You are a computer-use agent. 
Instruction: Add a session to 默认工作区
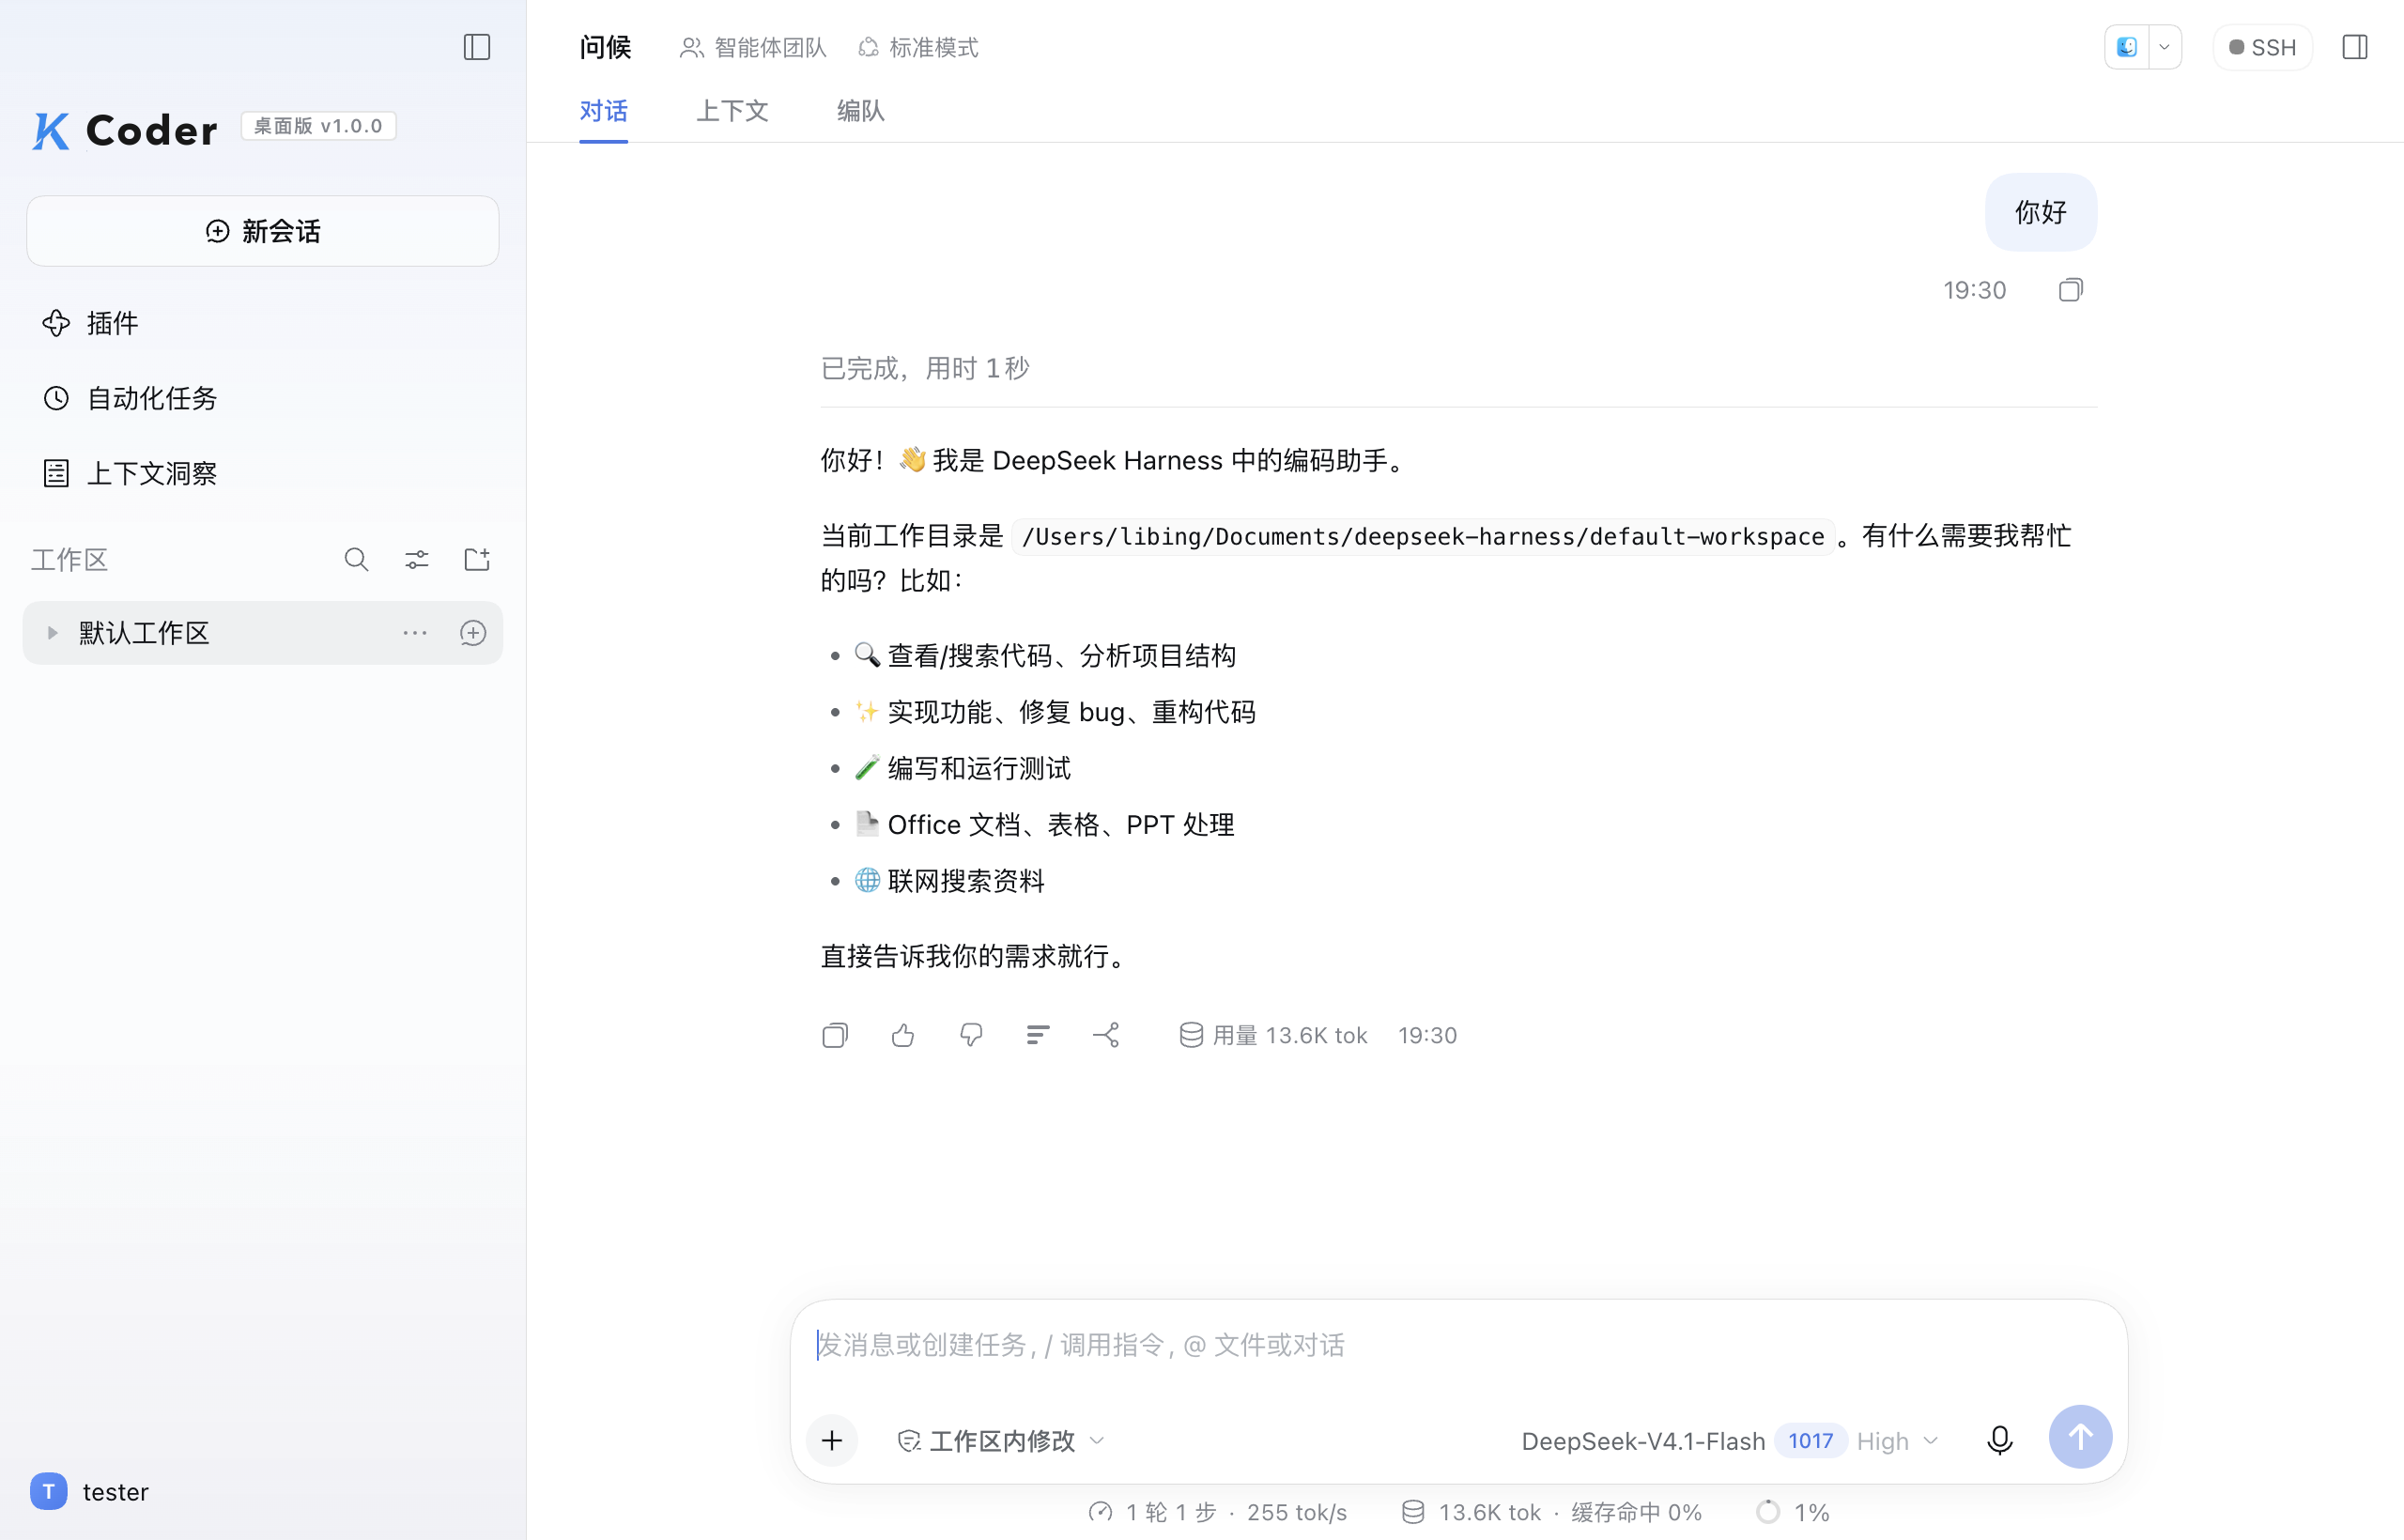coord(473,633)
